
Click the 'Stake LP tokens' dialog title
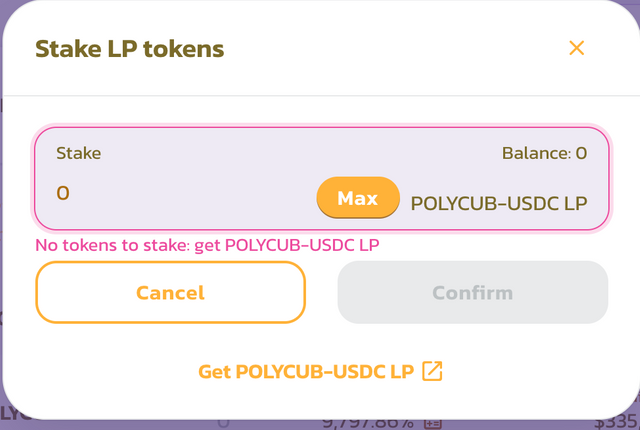129,48
